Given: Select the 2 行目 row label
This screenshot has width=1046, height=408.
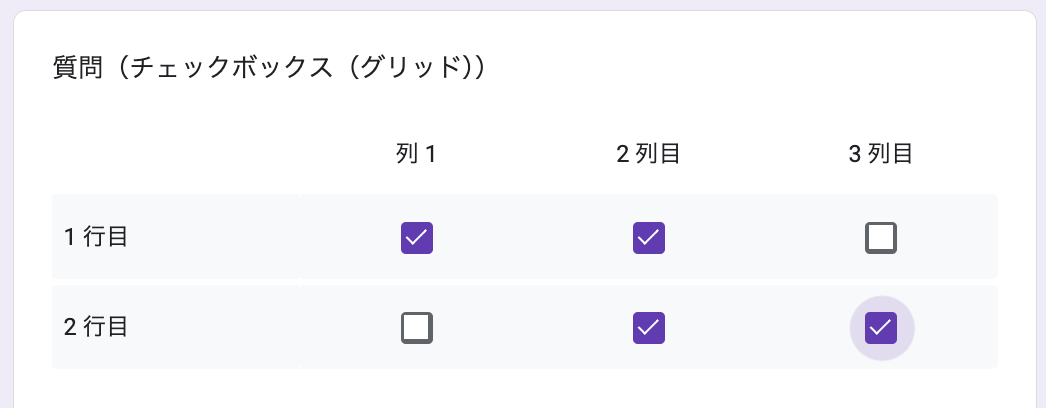Looking at the screenshot, I should coord(96,327).
